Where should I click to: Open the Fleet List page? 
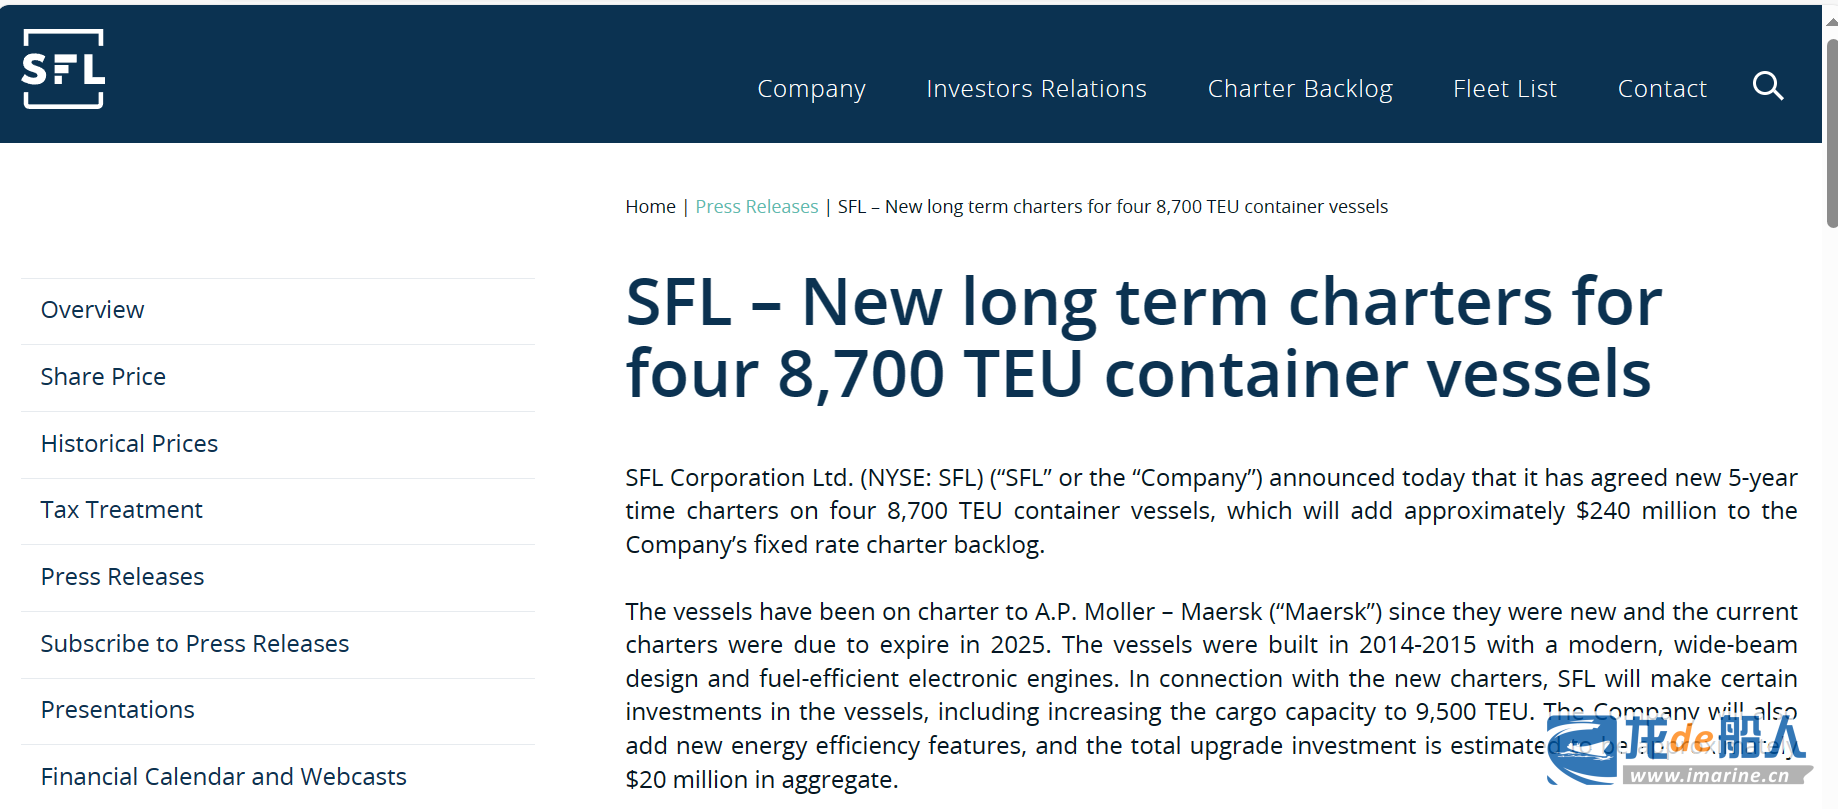[1505, 89]
